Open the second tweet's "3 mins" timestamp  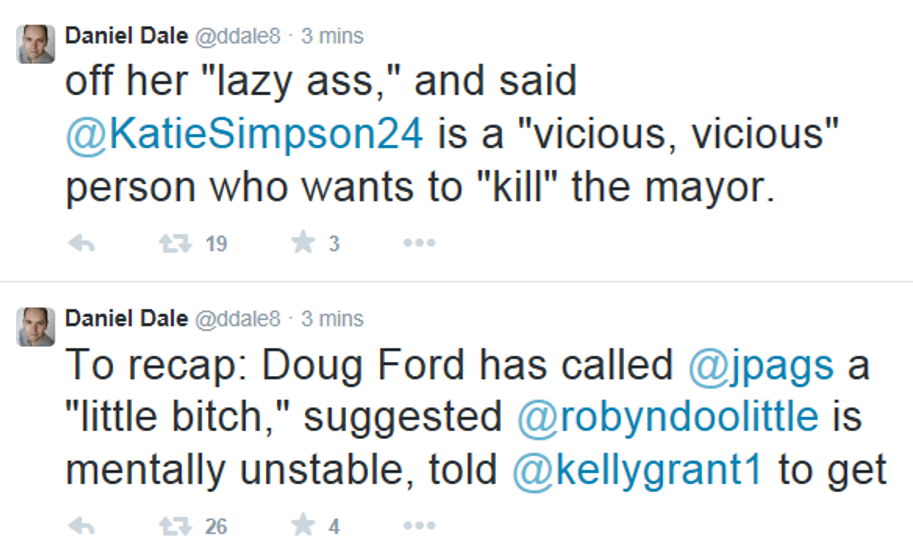point(332,320)
